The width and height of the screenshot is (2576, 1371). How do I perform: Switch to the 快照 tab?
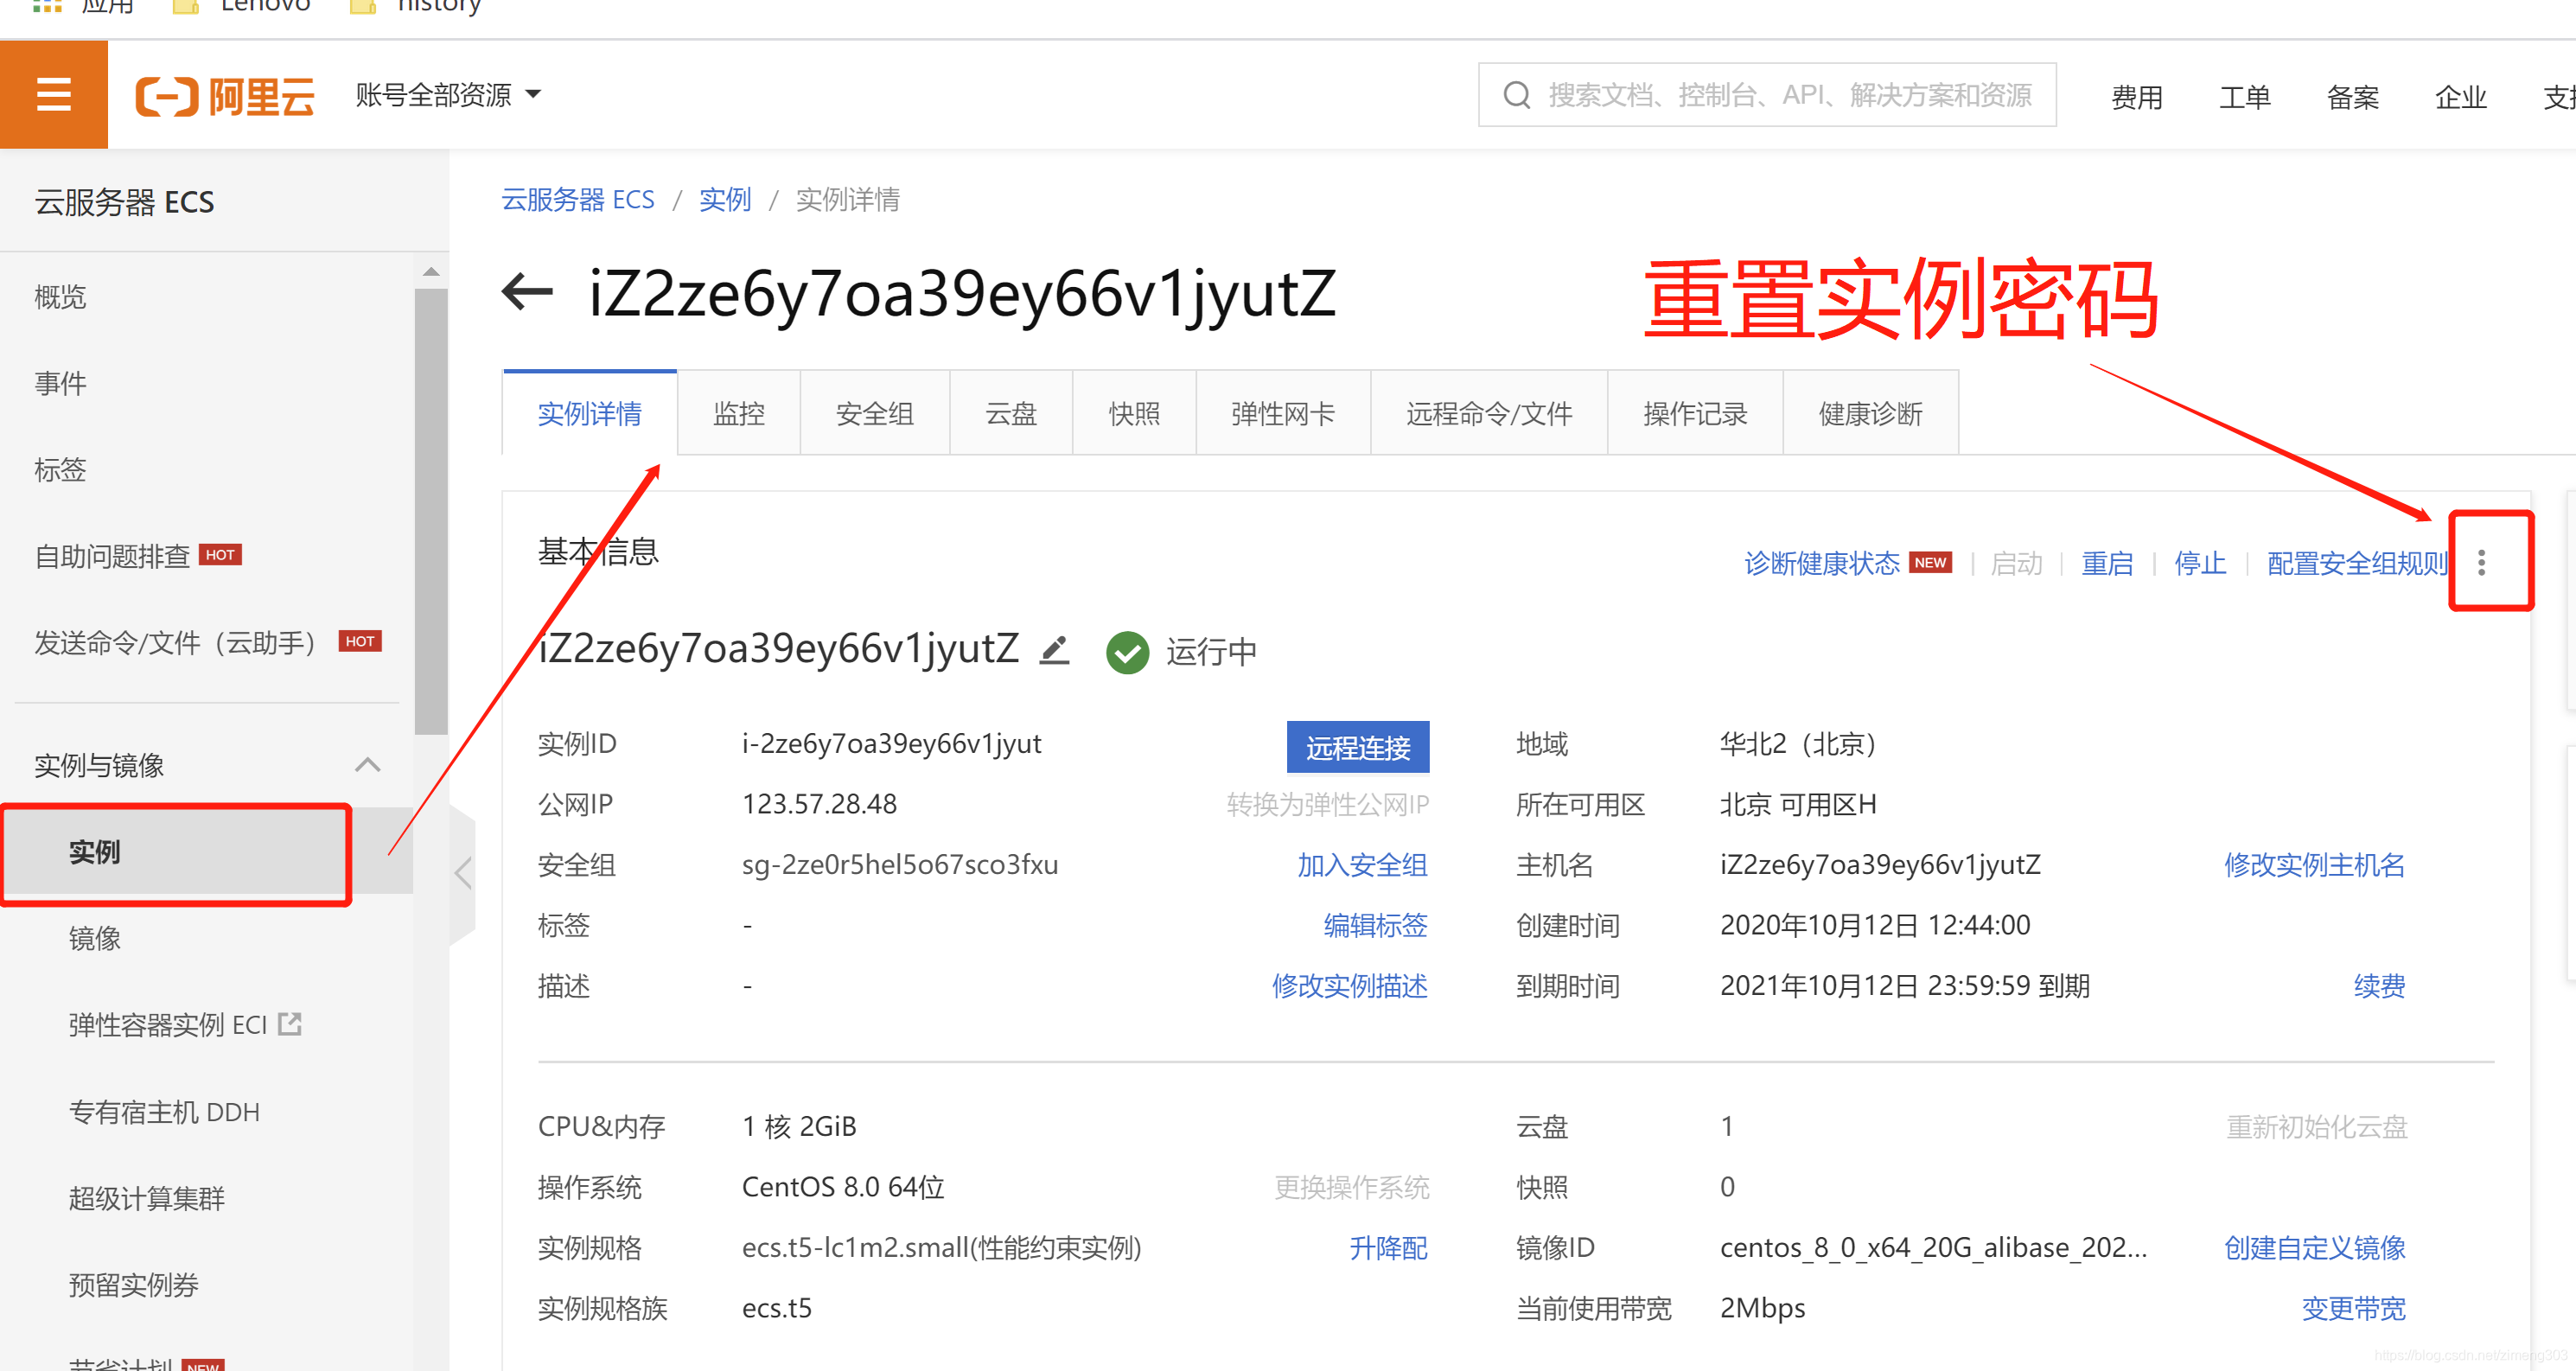click(x=1134, y=413)
